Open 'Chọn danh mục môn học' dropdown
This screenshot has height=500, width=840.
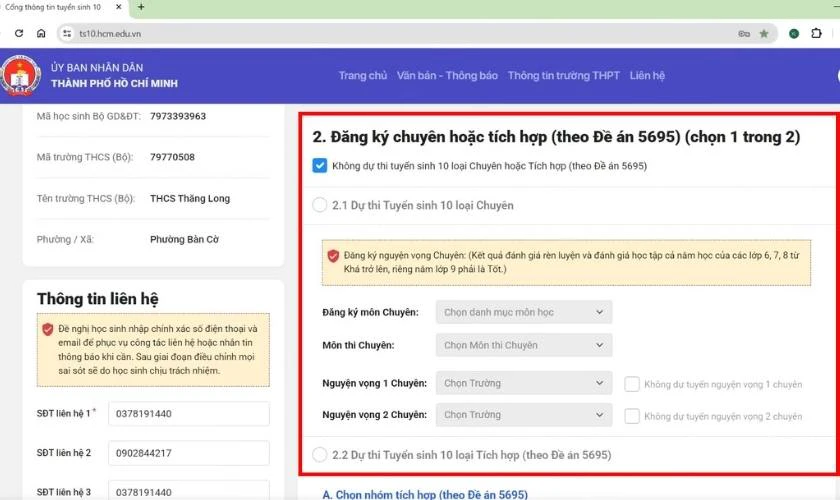click(x=524, y=313)
